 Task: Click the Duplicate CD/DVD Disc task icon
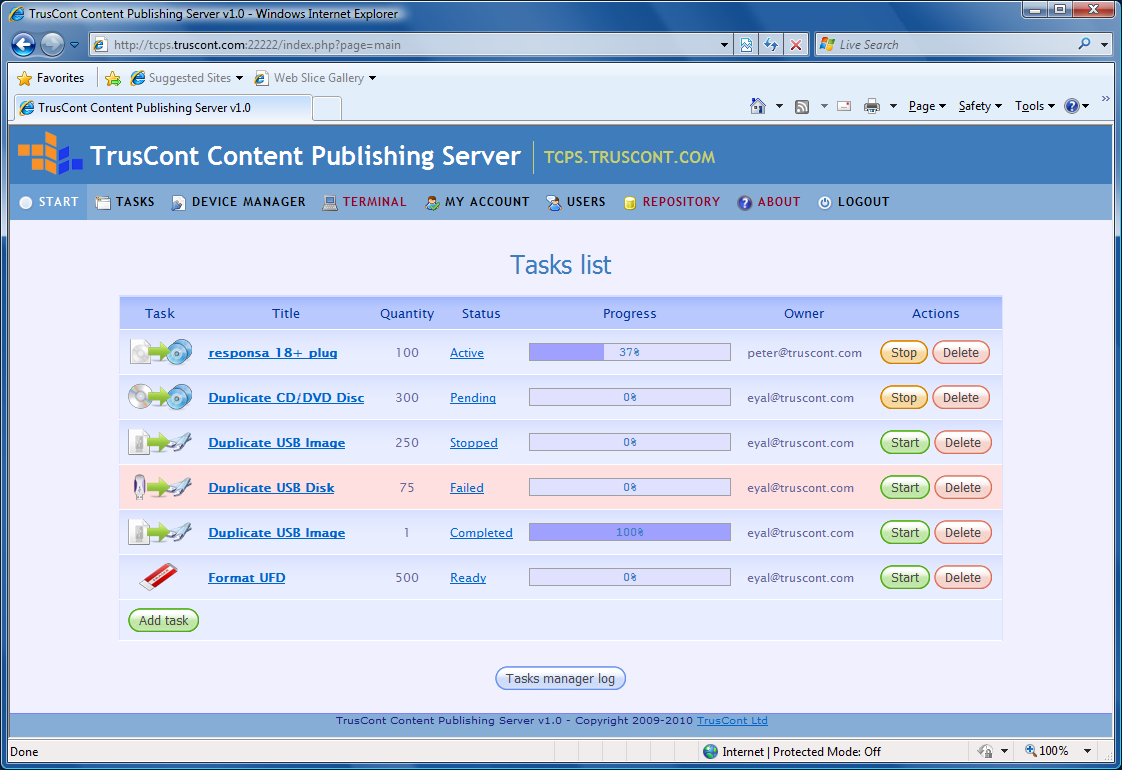pos(160,398)
